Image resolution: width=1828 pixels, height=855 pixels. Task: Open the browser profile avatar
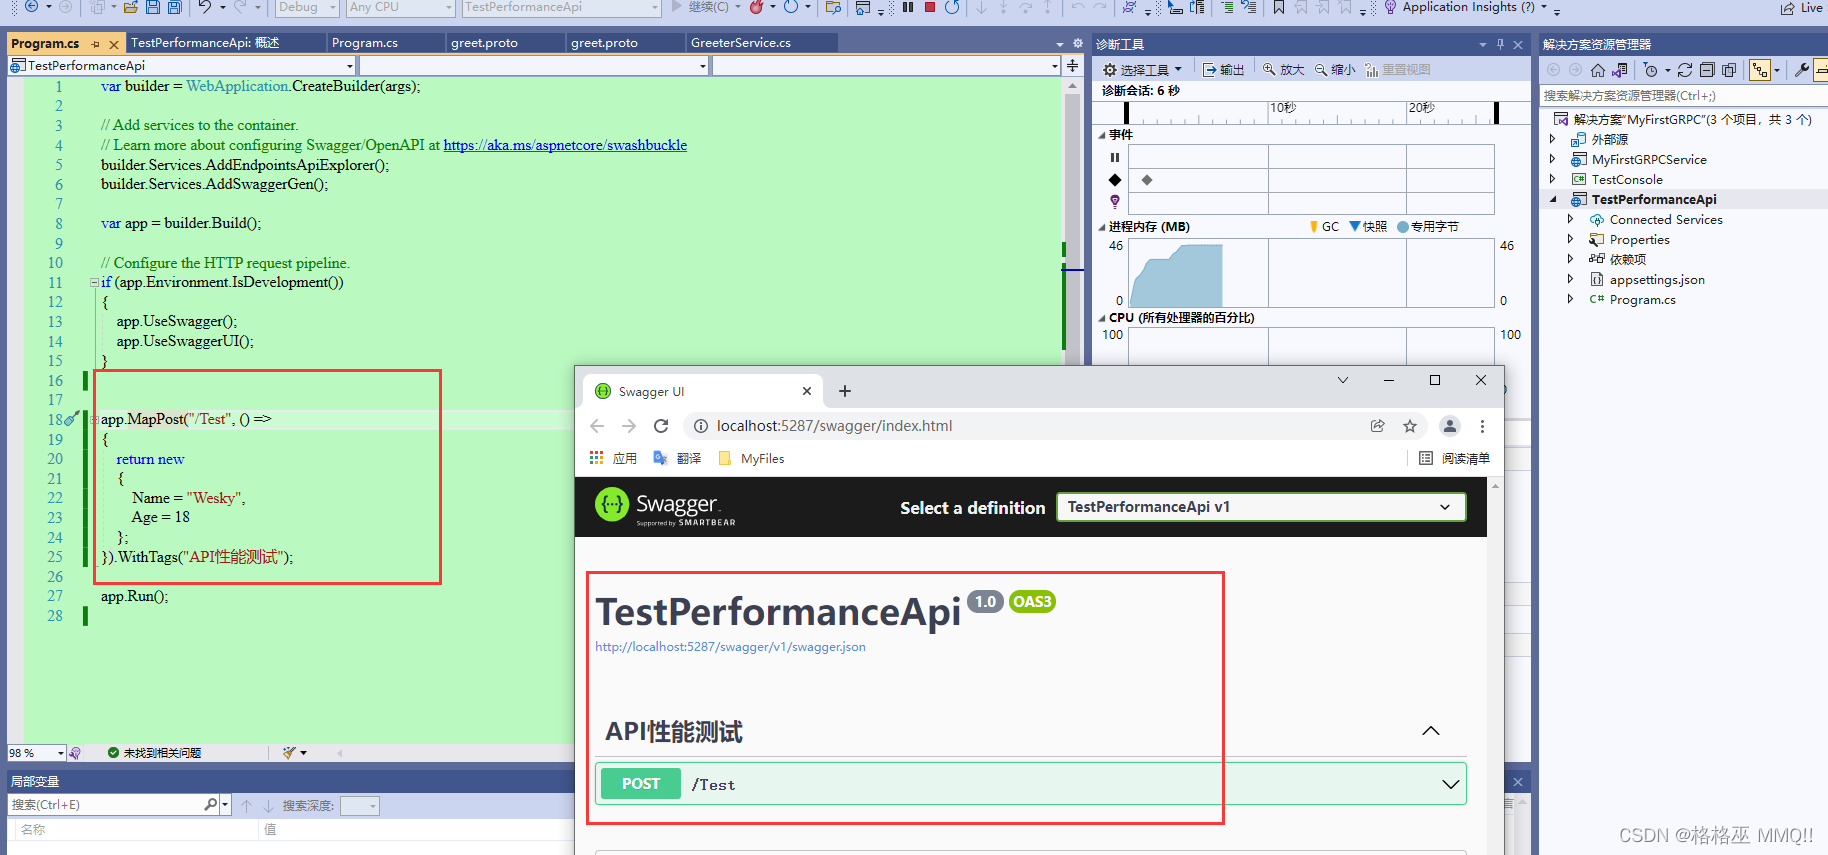pyautogui.click(x=1450, y=426)
